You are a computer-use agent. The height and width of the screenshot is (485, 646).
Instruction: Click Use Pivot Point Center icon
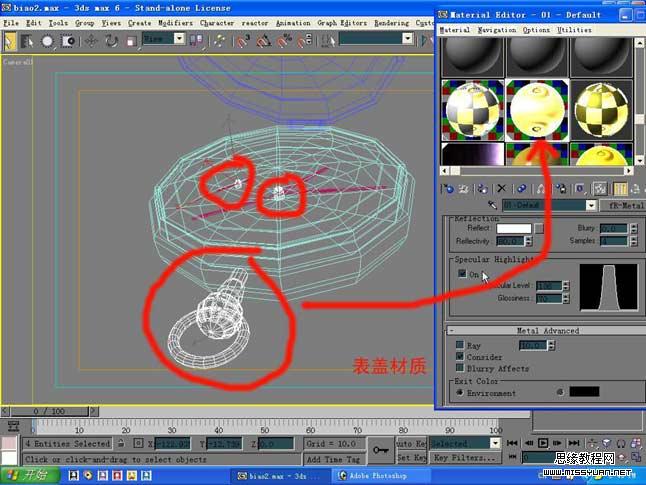click(x=196, y=40)
